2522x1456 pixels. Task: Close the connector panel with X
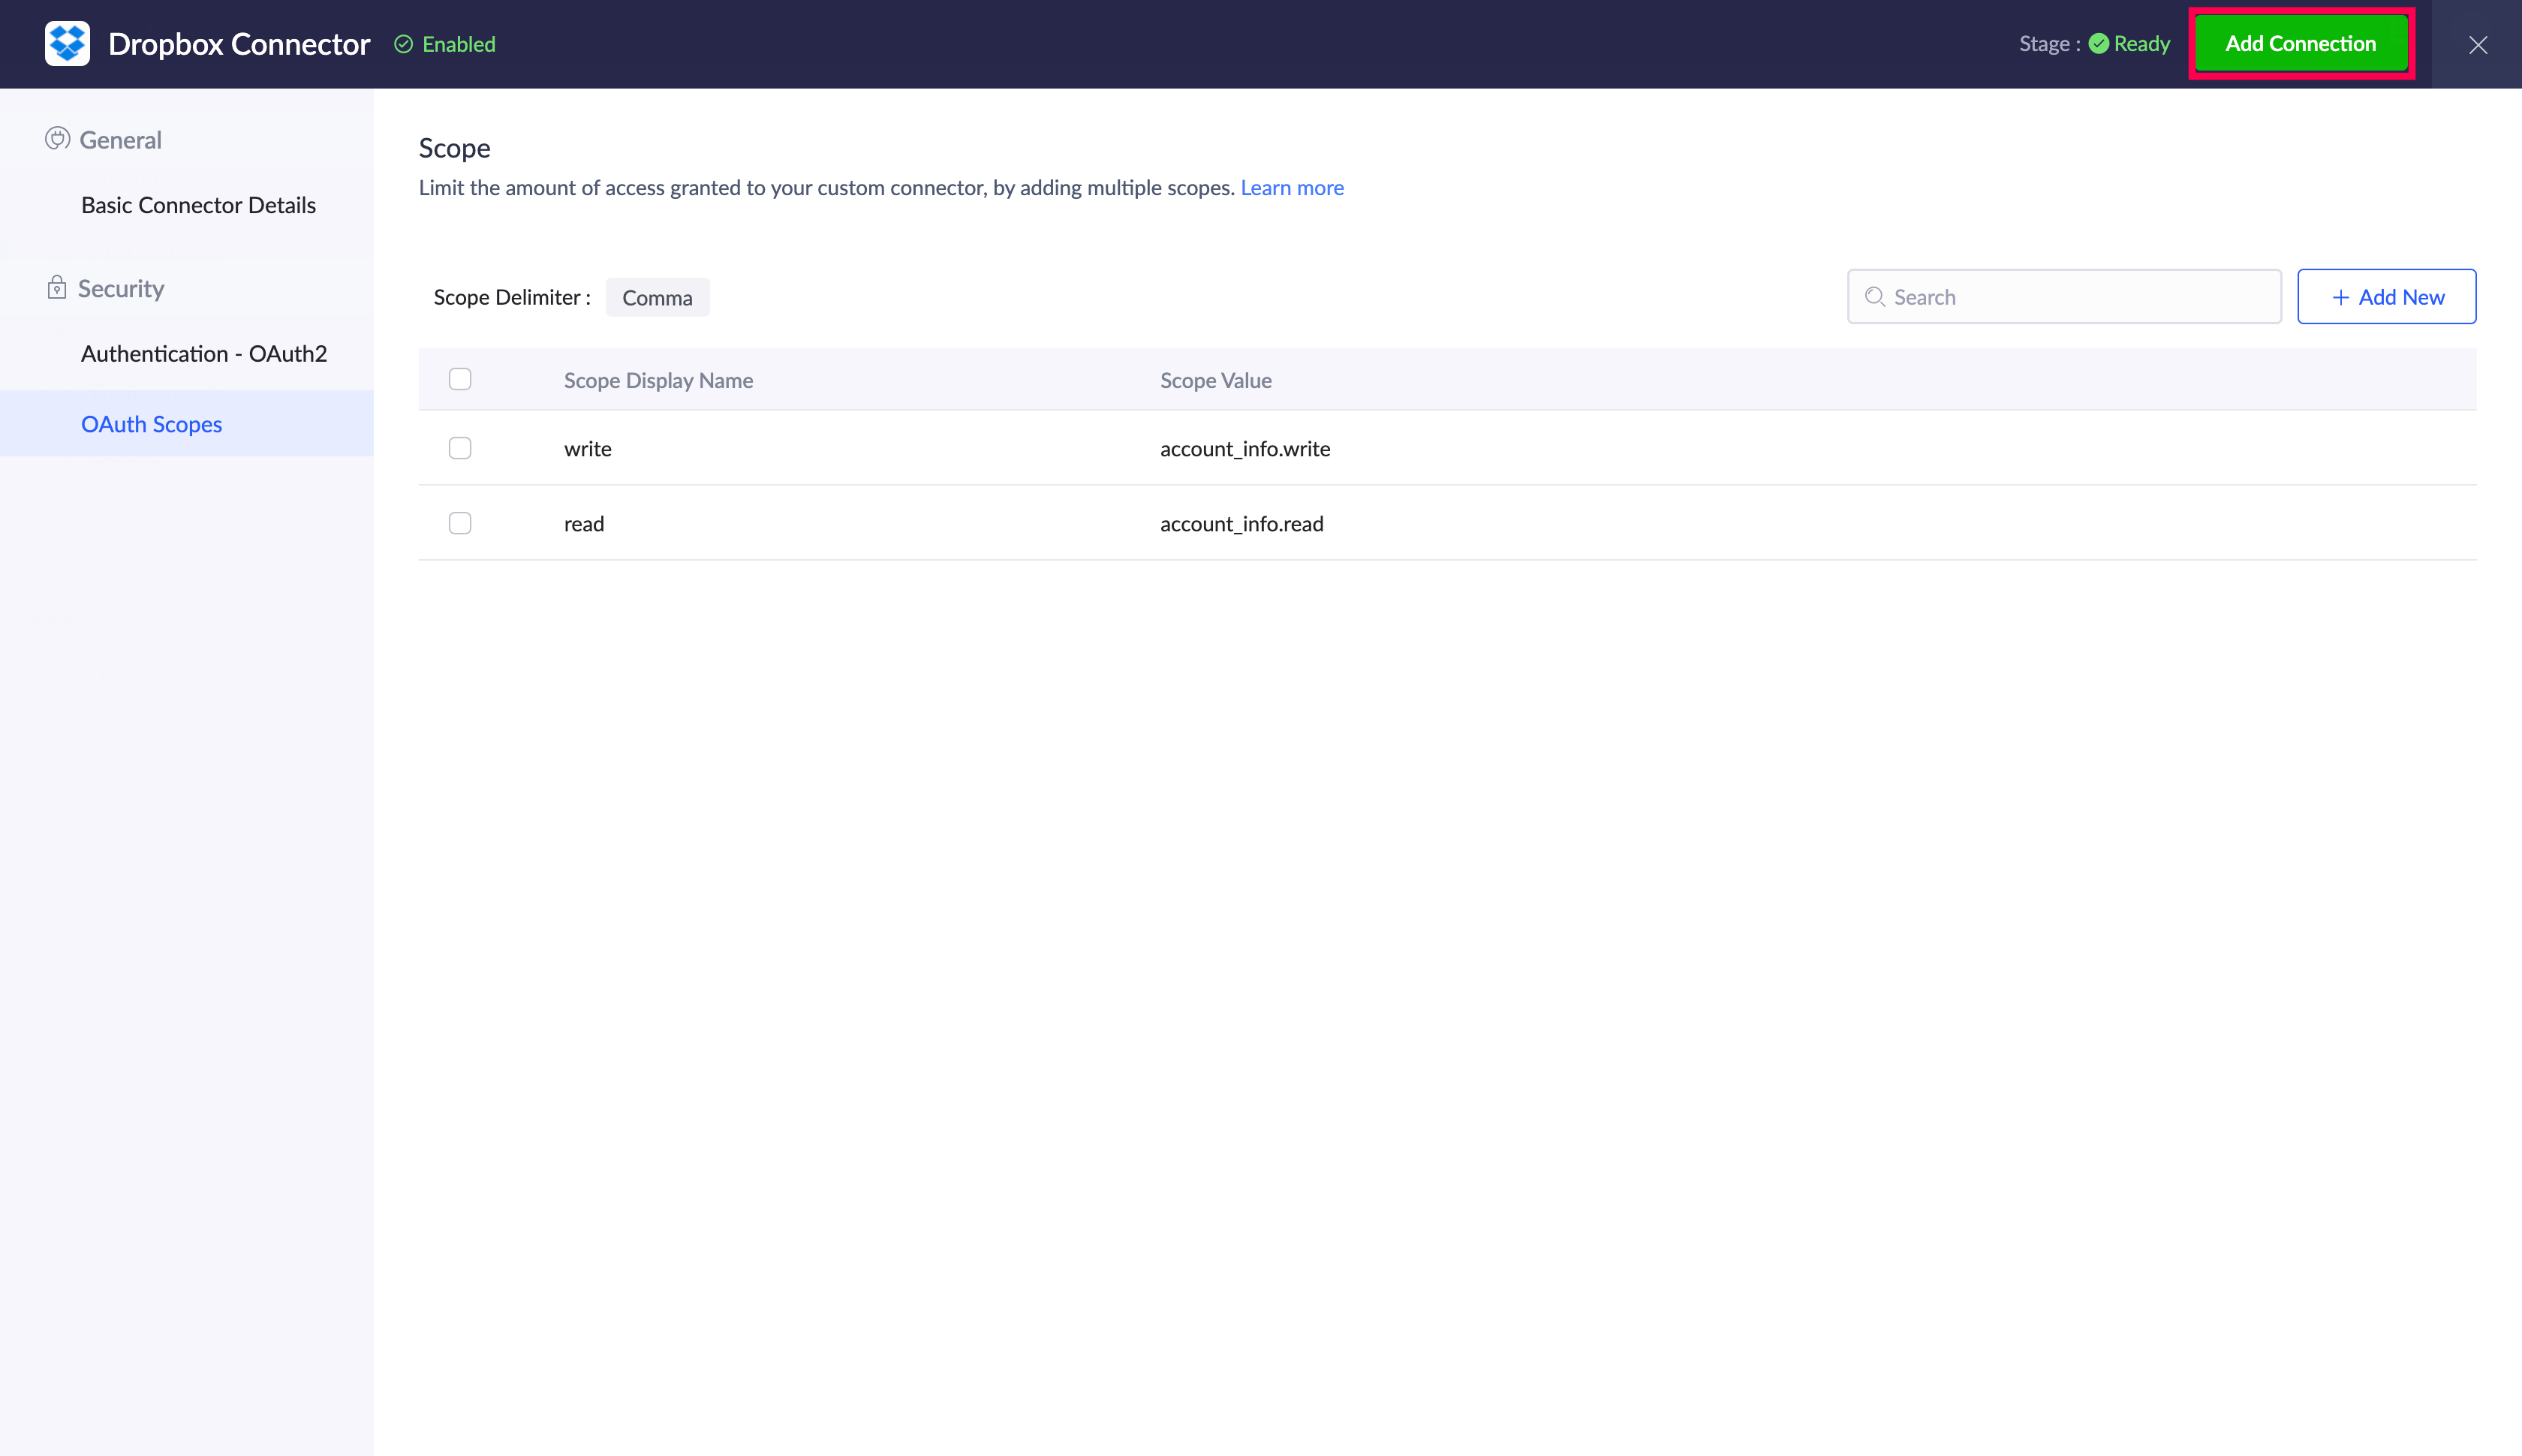[x=2477, y=45]
